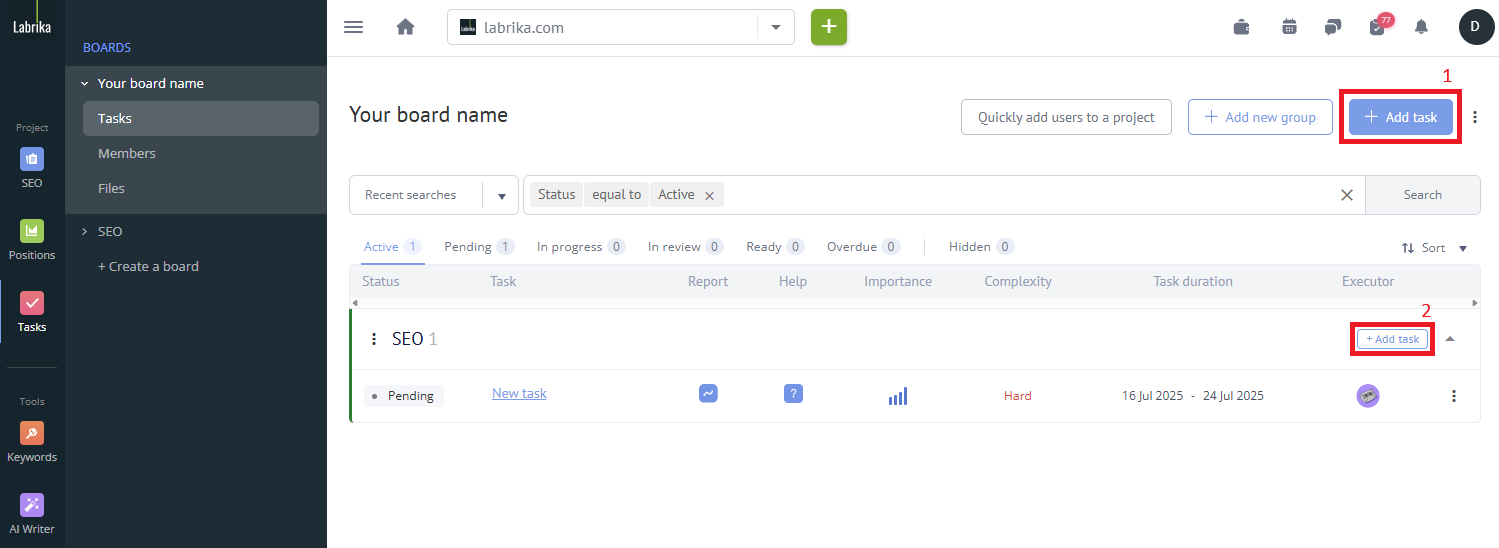Open the Report chart icon for New task
The height and width of the screenshot is (548, 1499).
pos(708,394)
